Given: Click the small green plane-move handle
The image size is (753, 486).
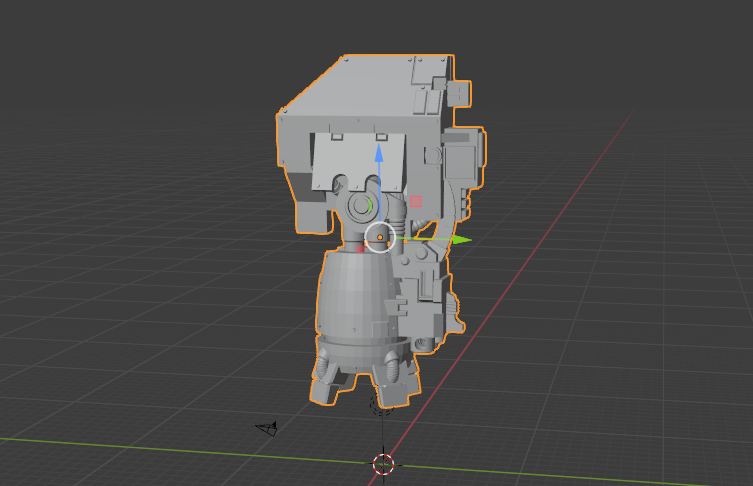Looking at the screenshot, I should [x=371, y=205].
